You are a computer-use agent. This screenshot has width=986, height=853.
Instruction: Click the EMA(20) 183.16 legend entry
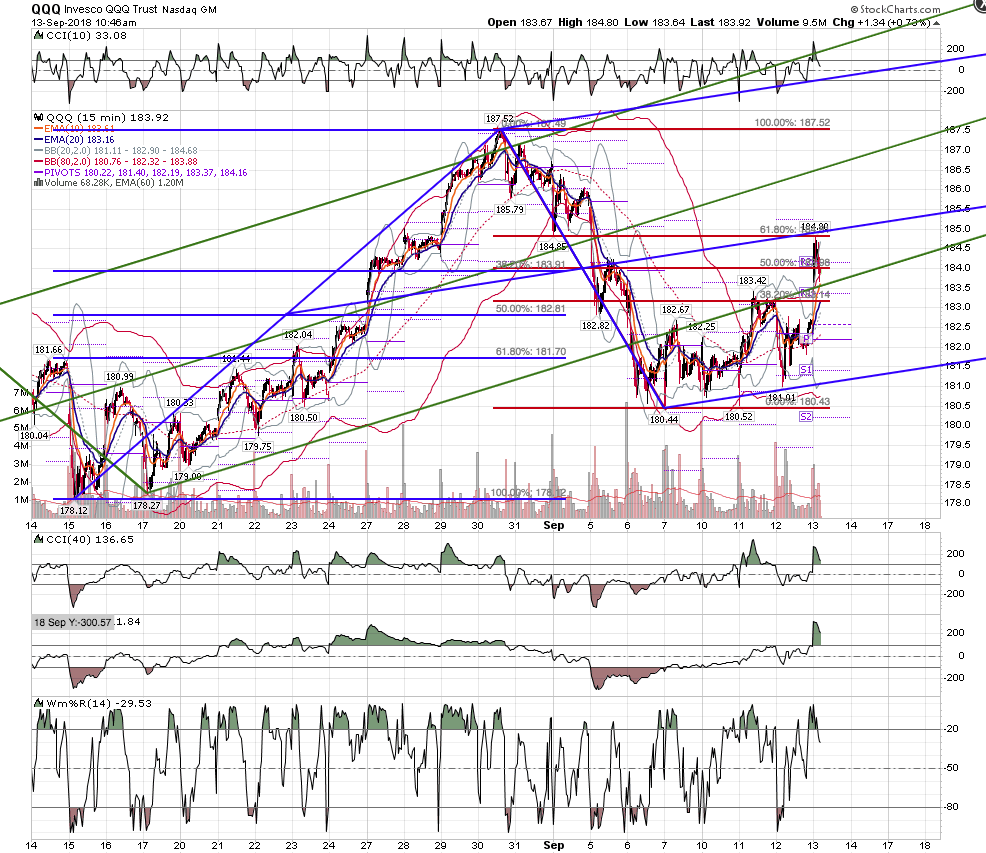[x=79, y=140]
